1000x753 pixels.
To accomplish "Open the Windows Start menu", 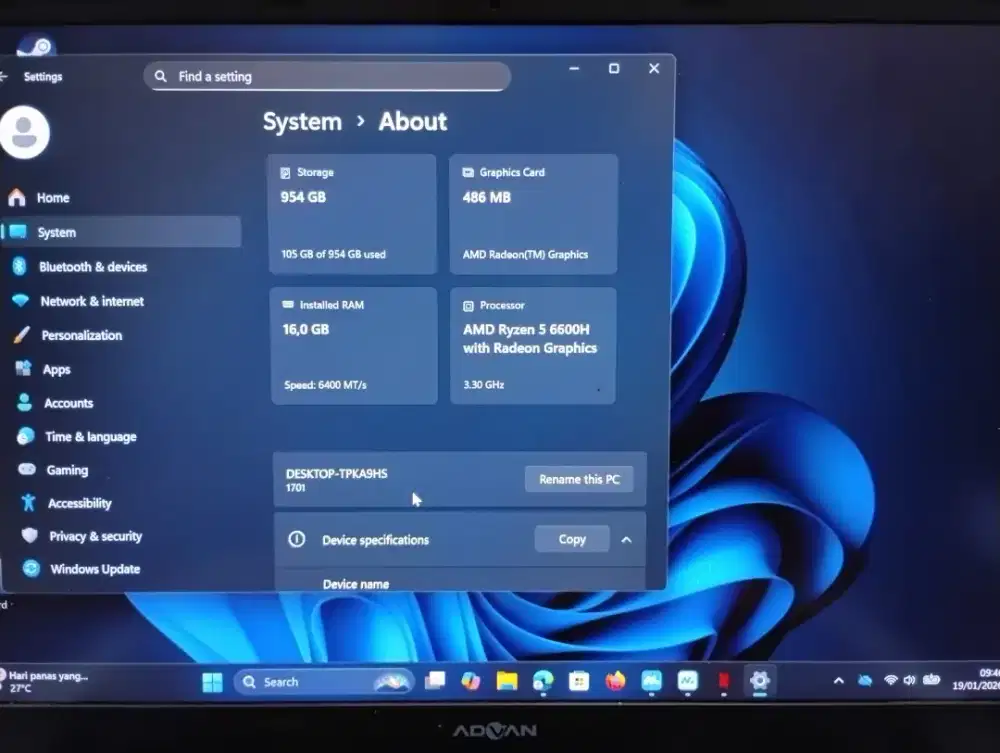I will coord(213,682).
